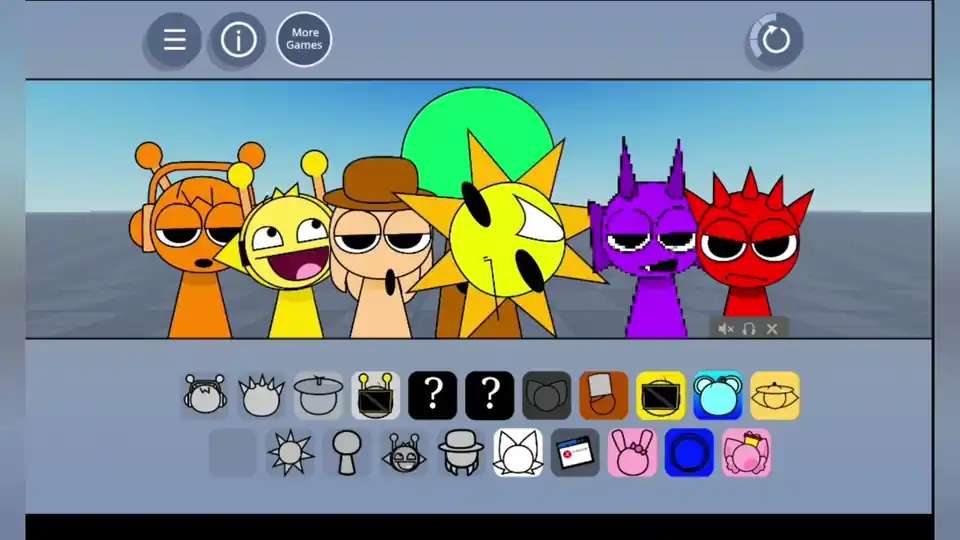This screenshot has height=540, width=960.
Task: Select the gray sun character icon
Action: tap(290, 453)
